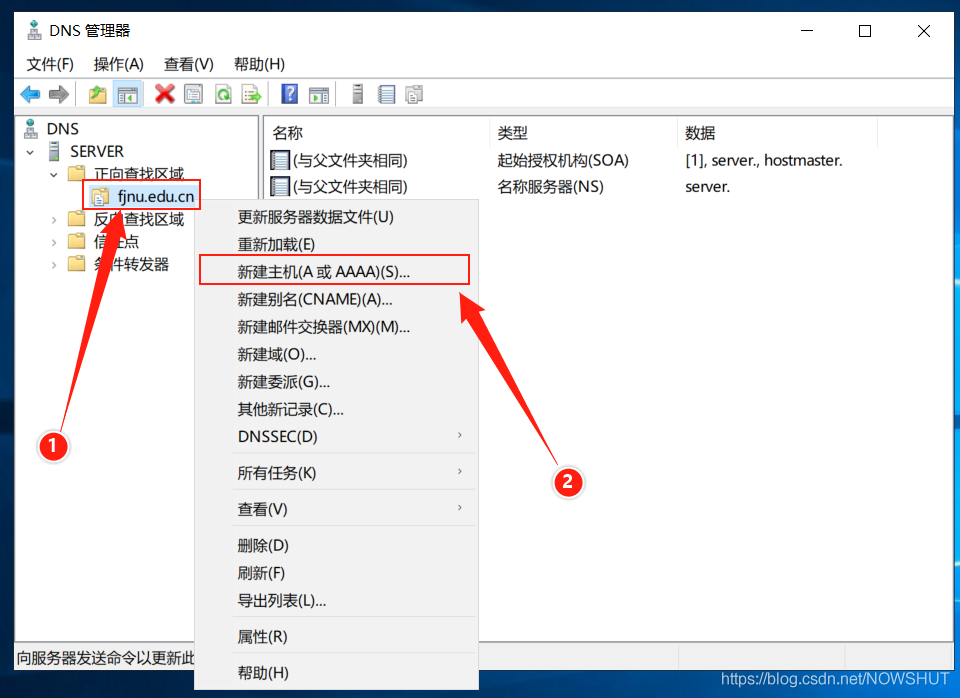Select the SERVER tree item label
This screenshot has height=698, width=960.
click(97, 151)
